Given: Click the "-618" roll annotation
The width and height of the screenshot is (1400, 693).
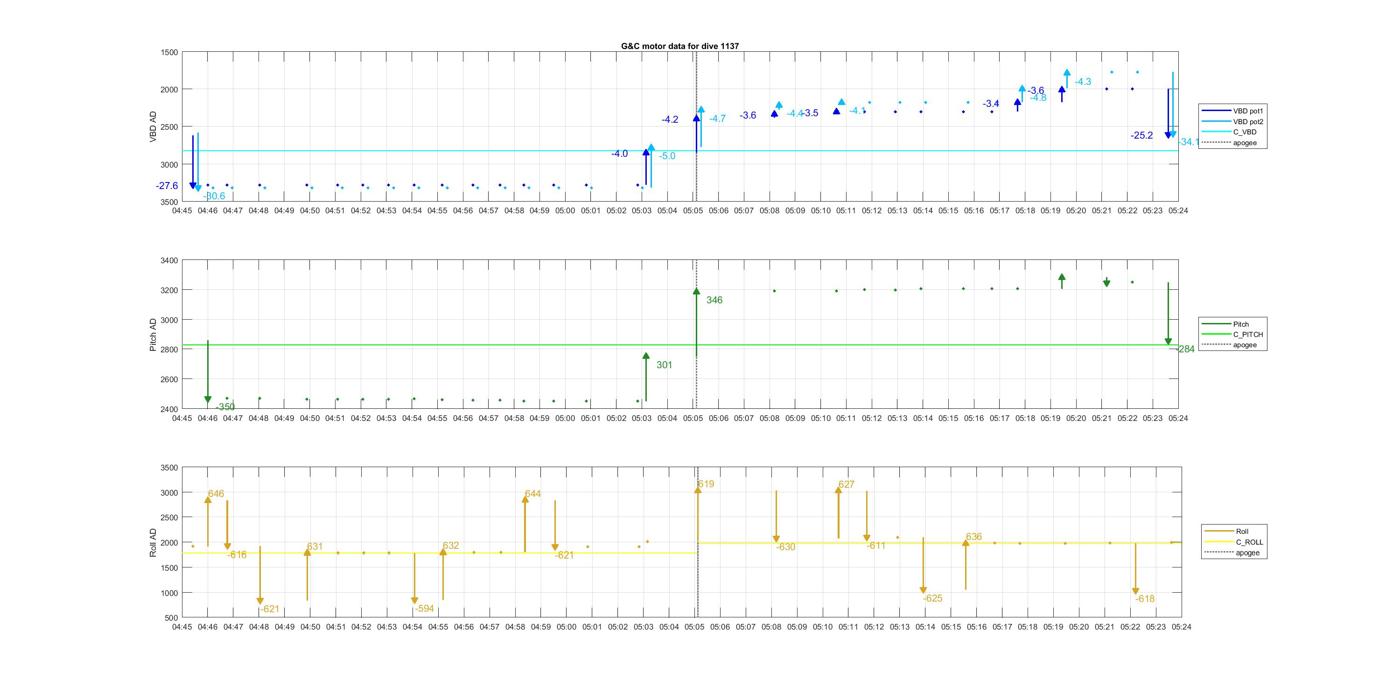Looking at the screenshot, I should pyautogui.click(x=1145, y=599).
